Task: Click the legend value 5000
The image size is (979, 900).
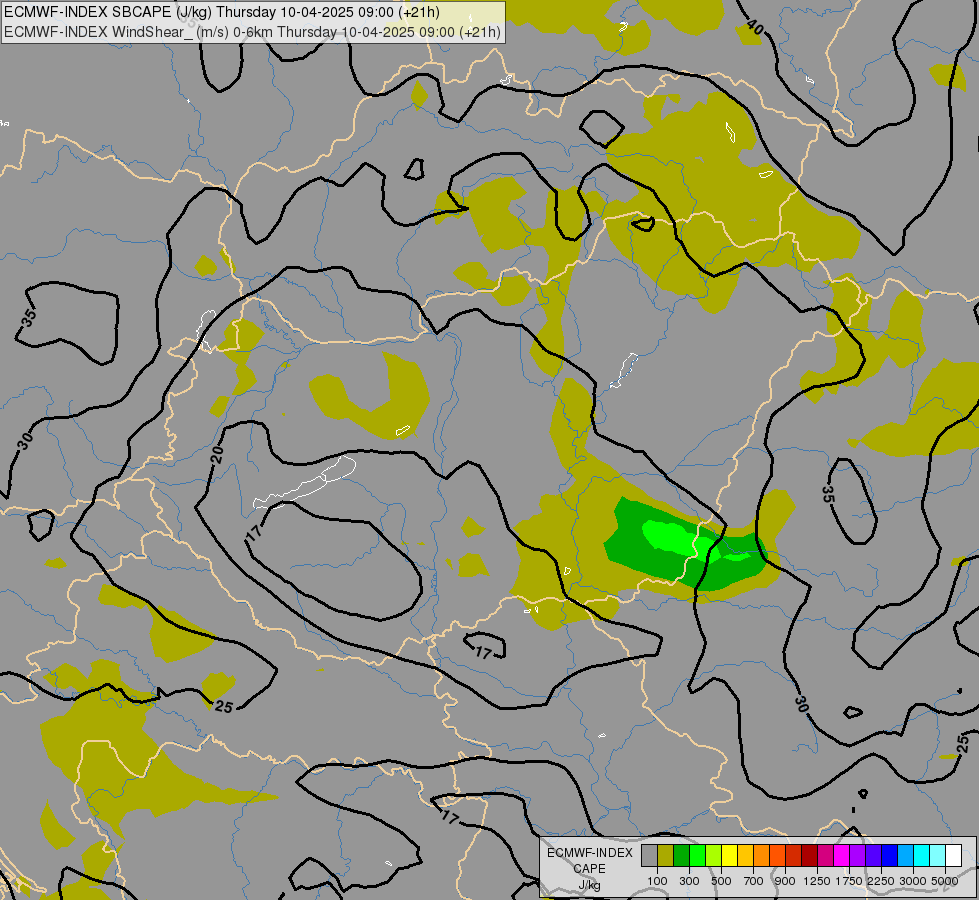Action: [945, 881]
